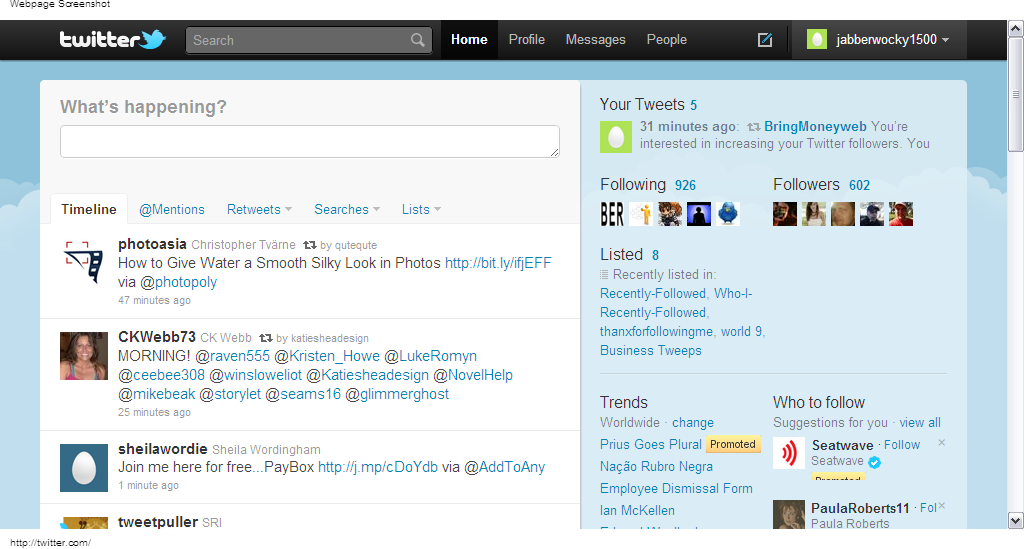1024x549 pixels.
Task: Open the Profile nav item
Action: pyautogui.click(x=526, y=40)
